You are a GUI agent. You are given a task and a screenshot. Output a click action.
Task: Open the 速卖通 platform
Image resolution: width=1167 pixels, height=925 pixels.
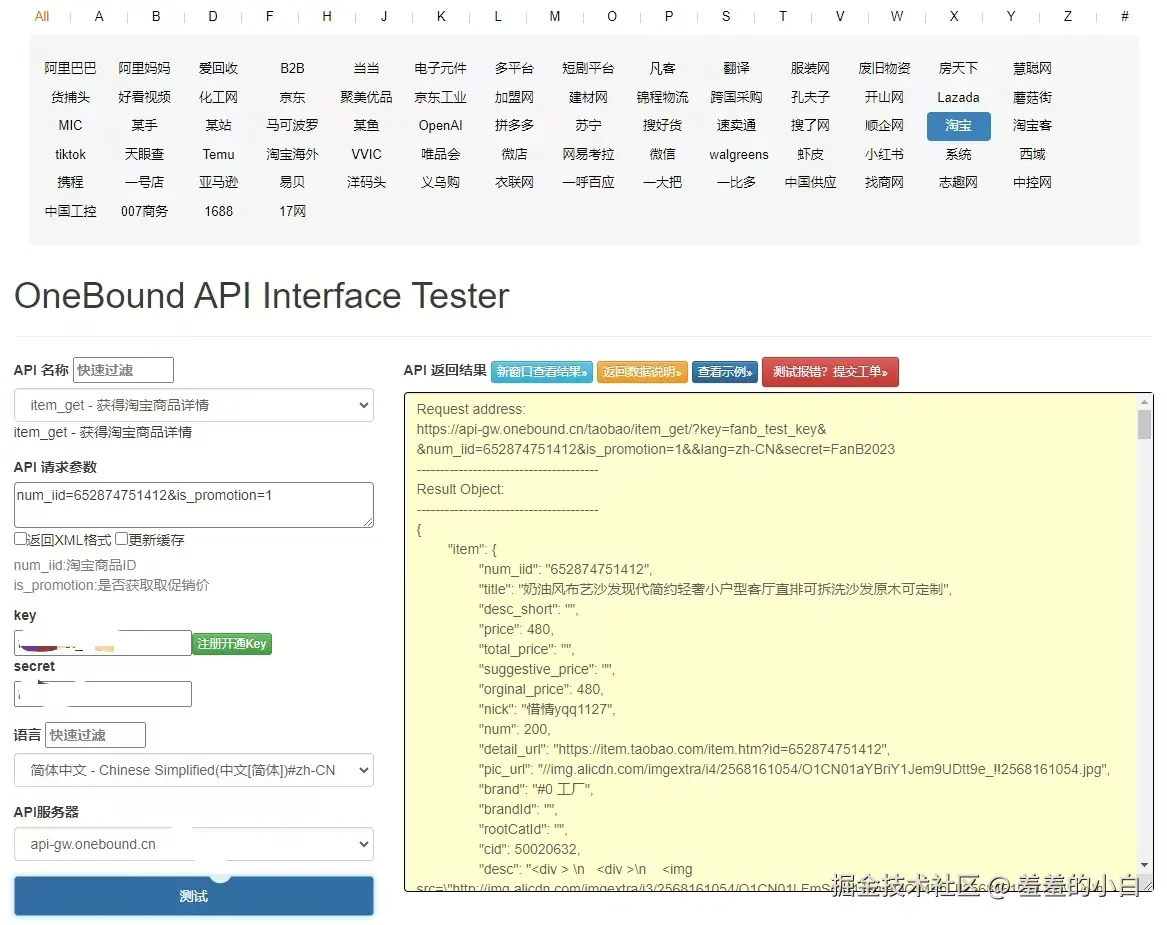[736, 126]
